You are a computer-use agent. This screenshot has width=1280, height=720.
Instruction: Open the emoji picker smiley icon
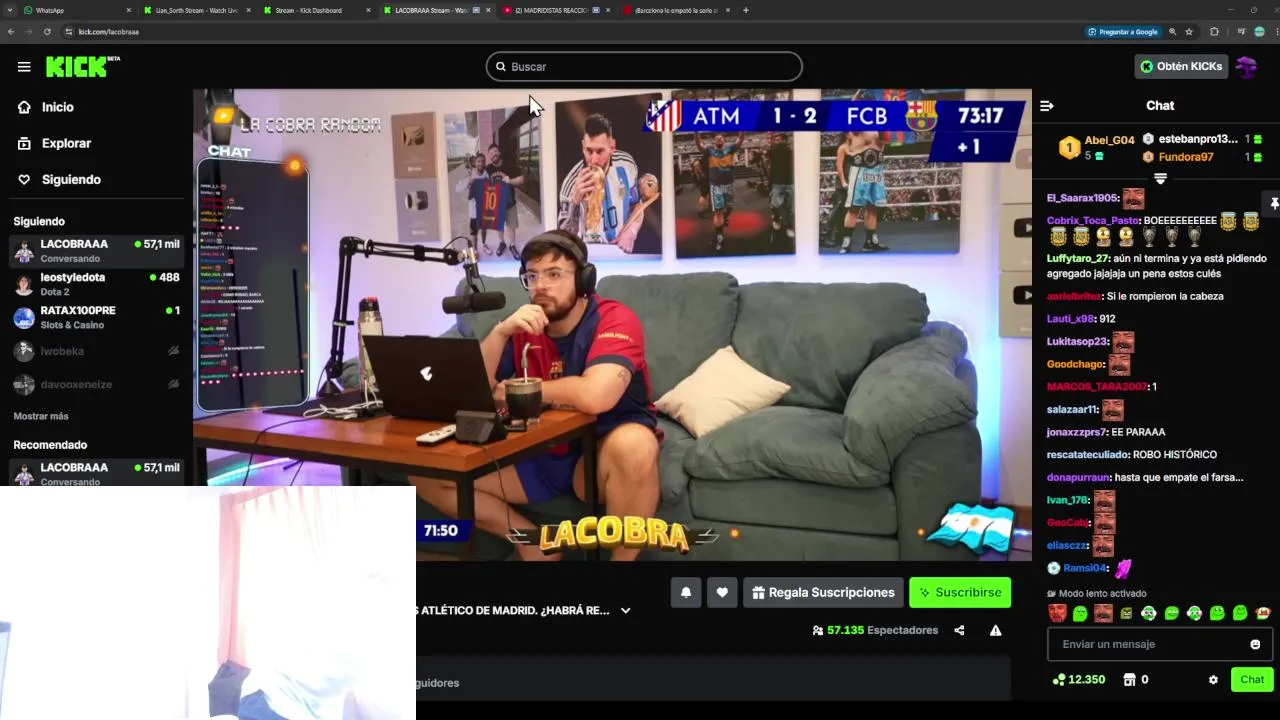tap(1255, 644)
